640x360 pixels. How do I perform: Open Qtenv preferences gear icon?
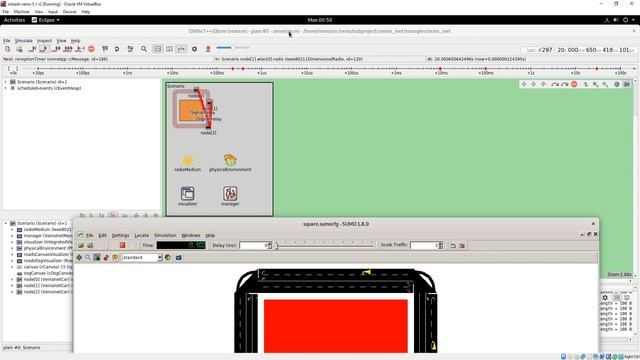(194, 49)
